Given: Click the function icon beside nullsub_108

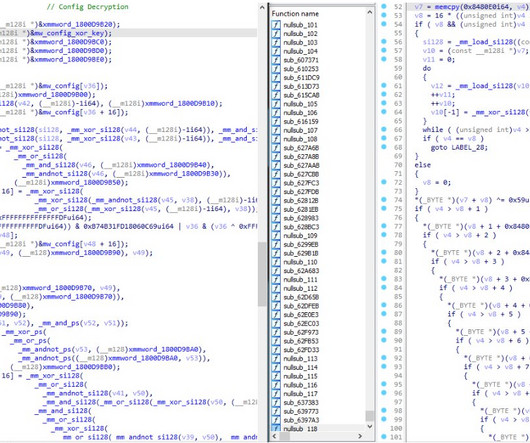Looking at the screenshot, I should pos(276,139).
